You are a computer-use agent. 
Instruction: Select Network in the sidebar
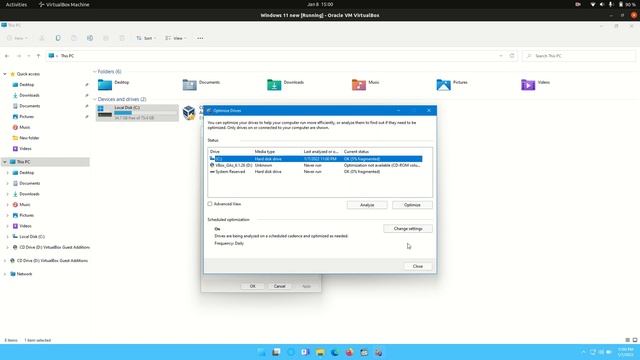[24, 274]
